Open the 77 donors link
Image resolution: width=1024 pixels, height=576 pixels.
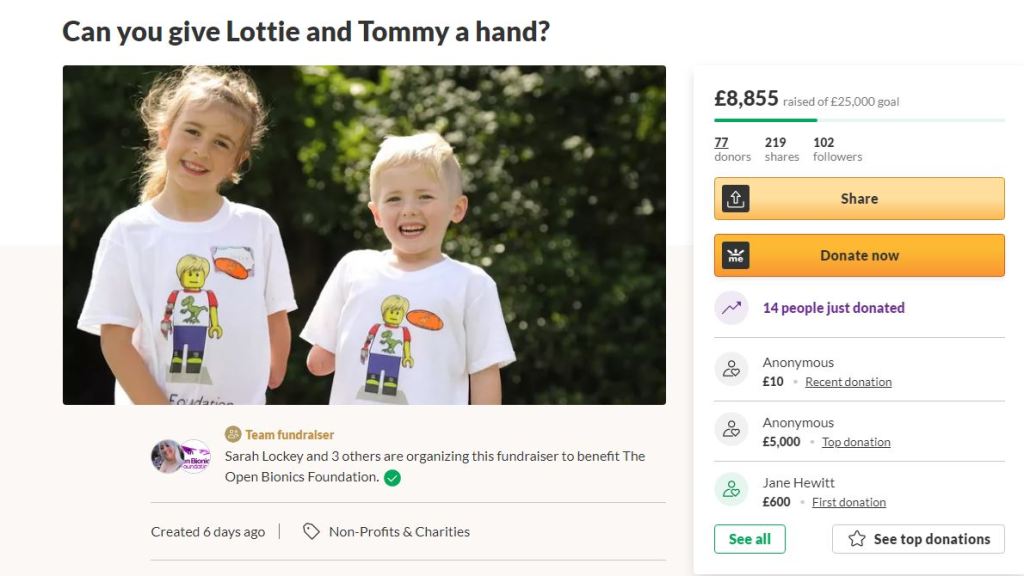pyautogui.click(x=721, y=142)
